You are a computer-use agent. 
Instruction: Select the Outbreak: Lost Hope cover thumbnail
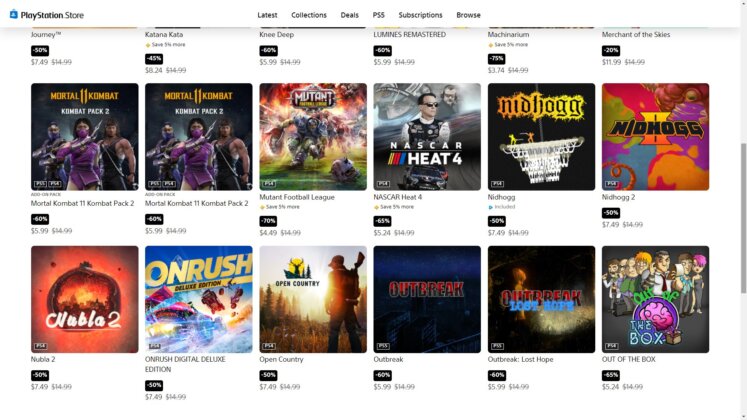[541, 300]
